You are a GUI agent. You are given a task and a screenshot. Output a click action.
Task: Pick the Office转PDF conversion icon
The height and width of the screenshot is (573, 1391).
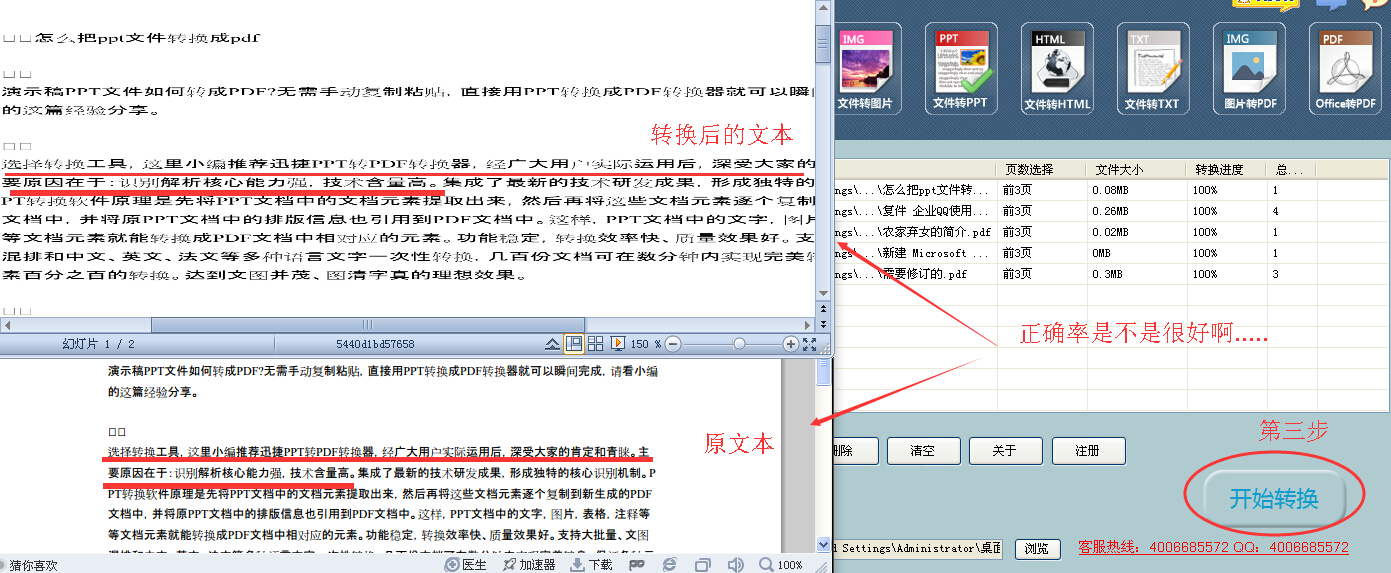(1346, 68)
